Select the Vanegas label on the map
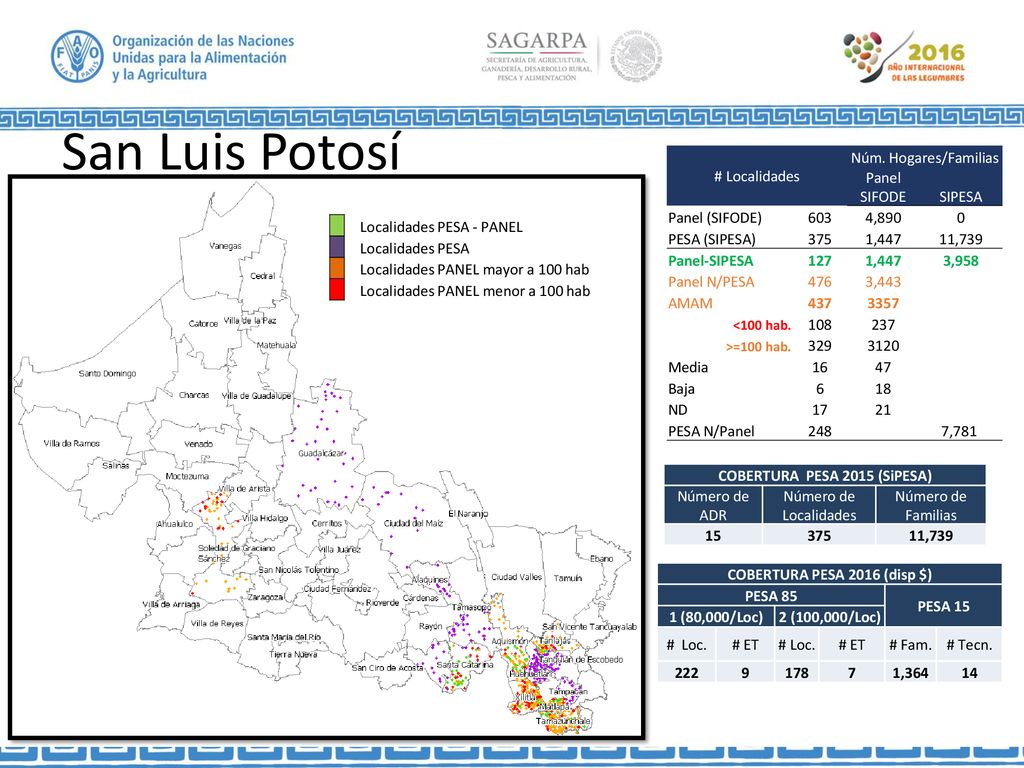Viewport: 1024px width, 768px height. click(x=225, y=246)
